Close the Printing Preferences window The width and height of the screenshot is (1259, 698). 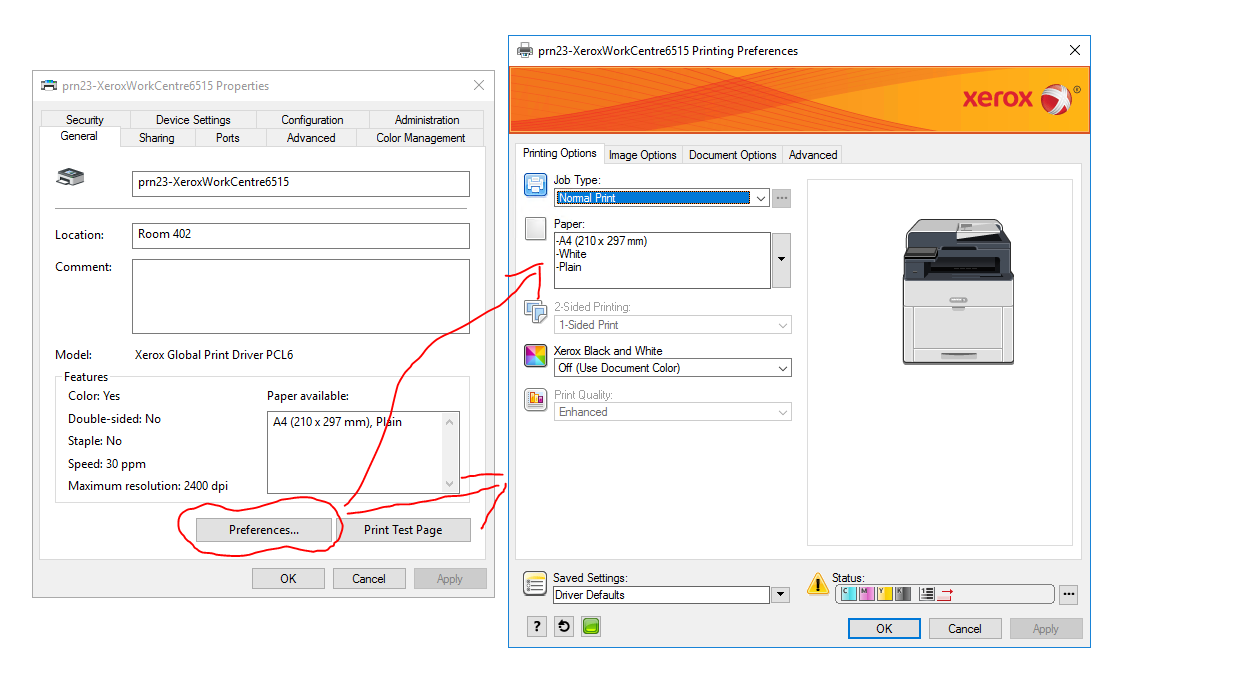click(1075, 50)
